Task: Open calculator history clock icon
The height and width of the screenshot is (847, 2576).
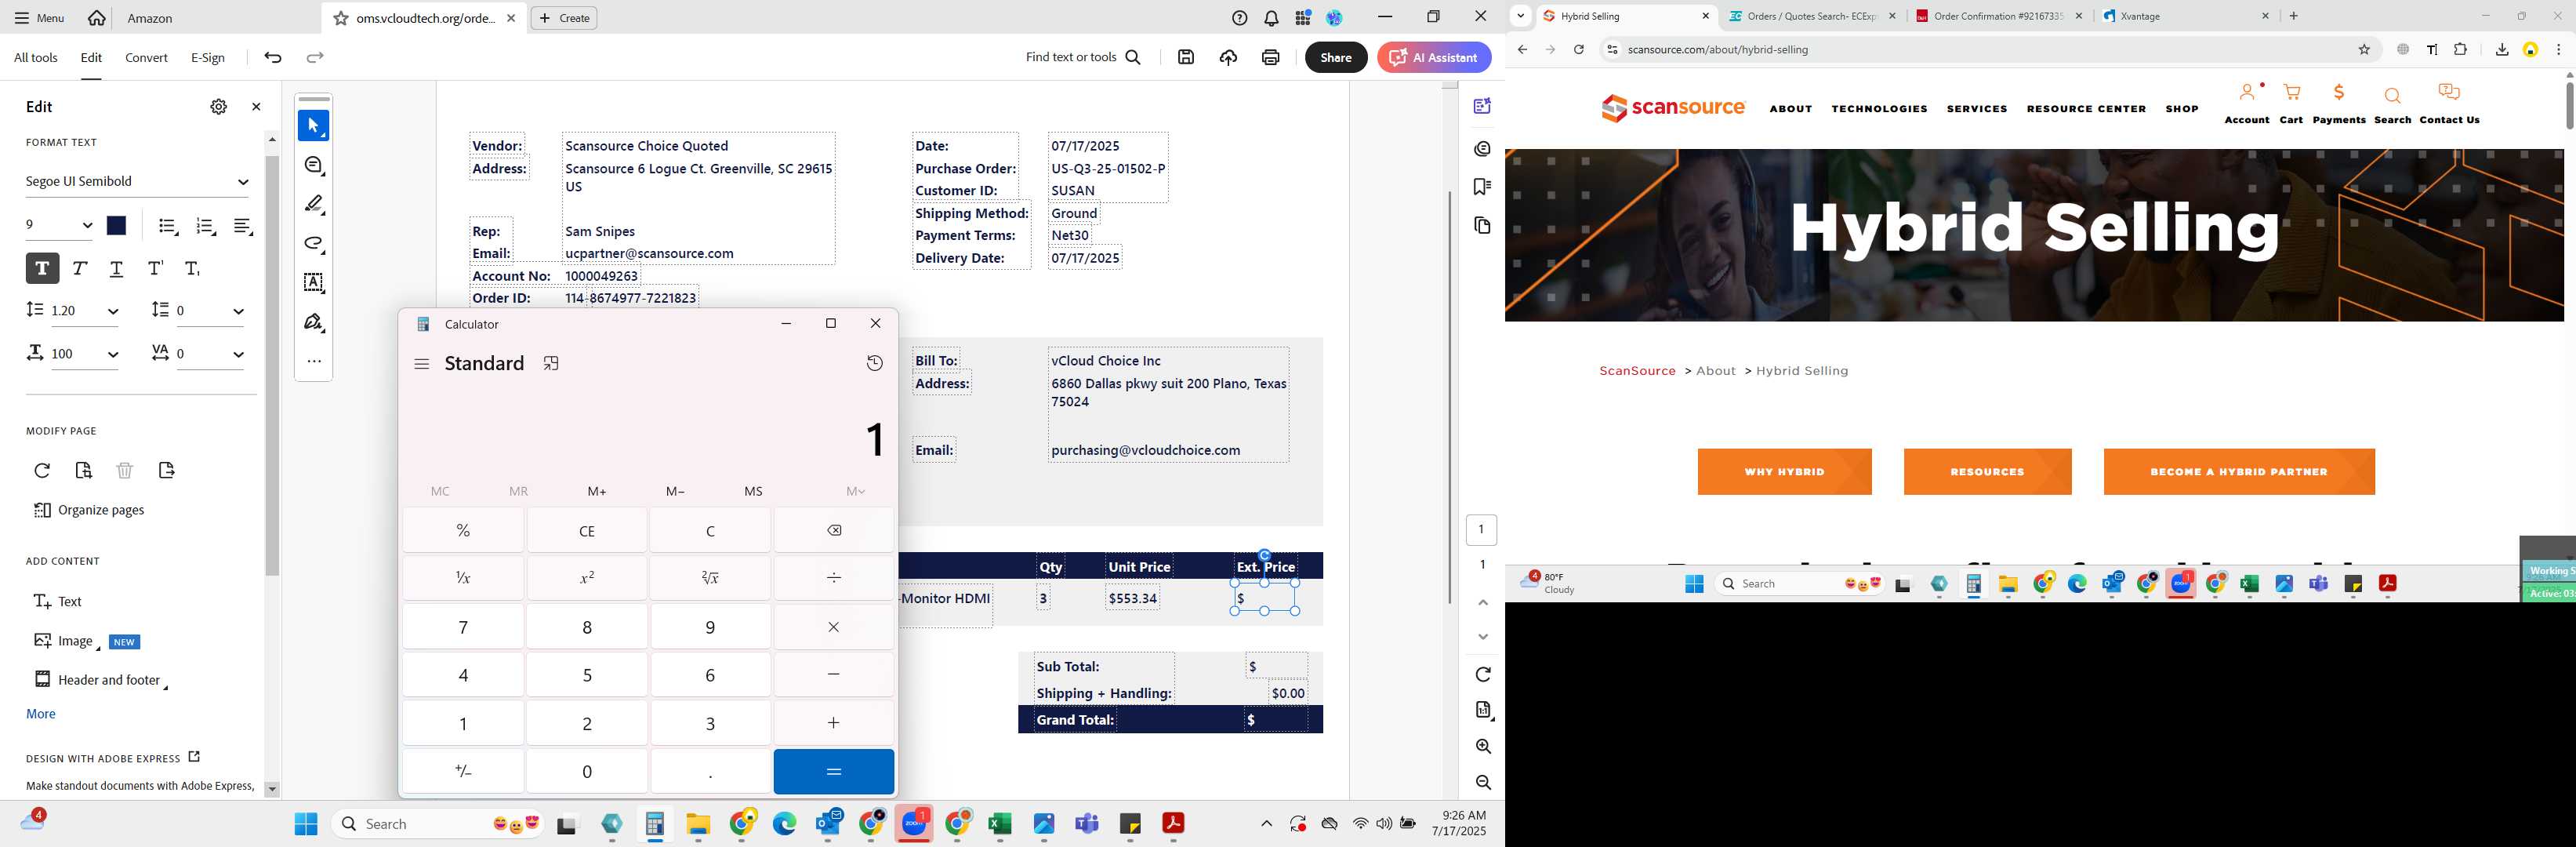Action: [875, 363]
